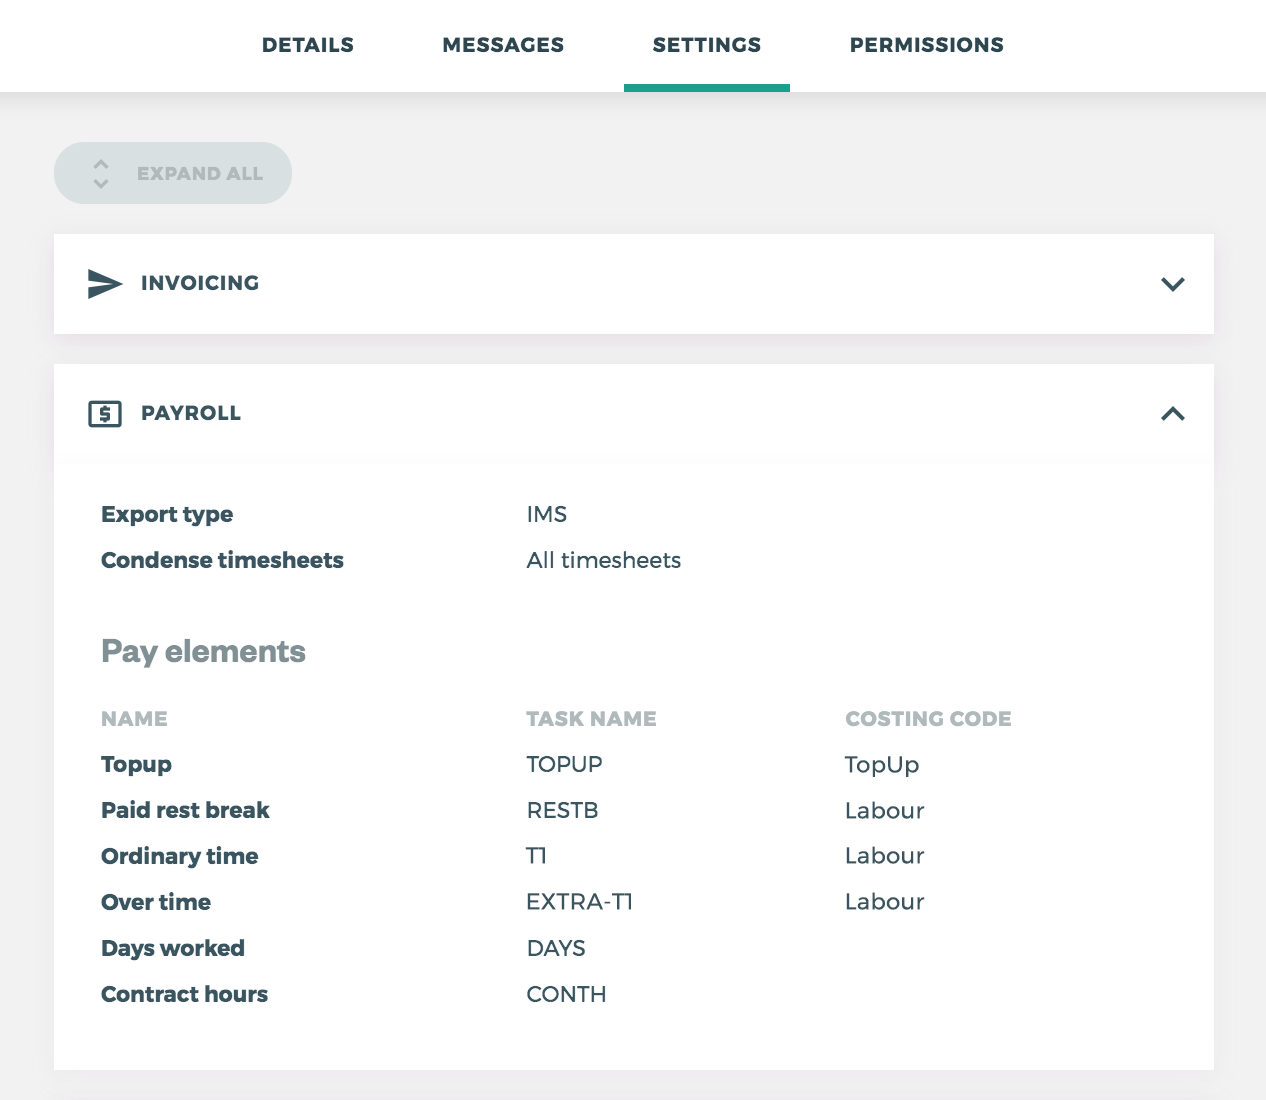The width and height of the screenshot is (1266, 1100).
Task: Click the Invoicing section header title
Action: click(x=200, y=284)
